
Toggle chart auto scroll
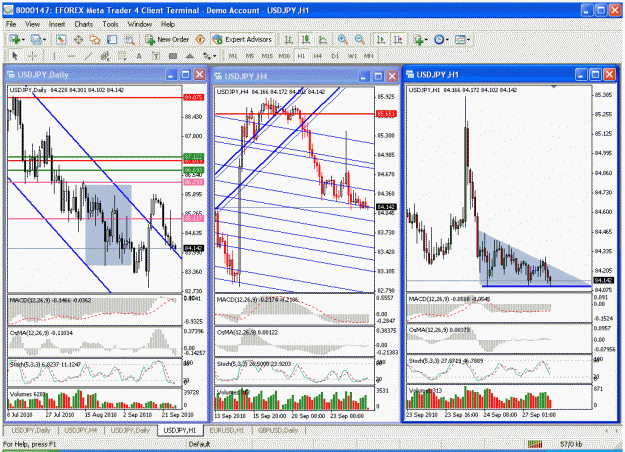click(x=381, y=39)
